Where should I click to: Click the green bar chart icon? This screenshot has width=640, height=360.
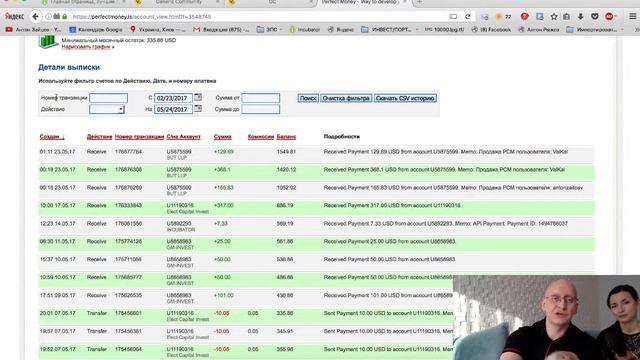click(x=48, y=42)
